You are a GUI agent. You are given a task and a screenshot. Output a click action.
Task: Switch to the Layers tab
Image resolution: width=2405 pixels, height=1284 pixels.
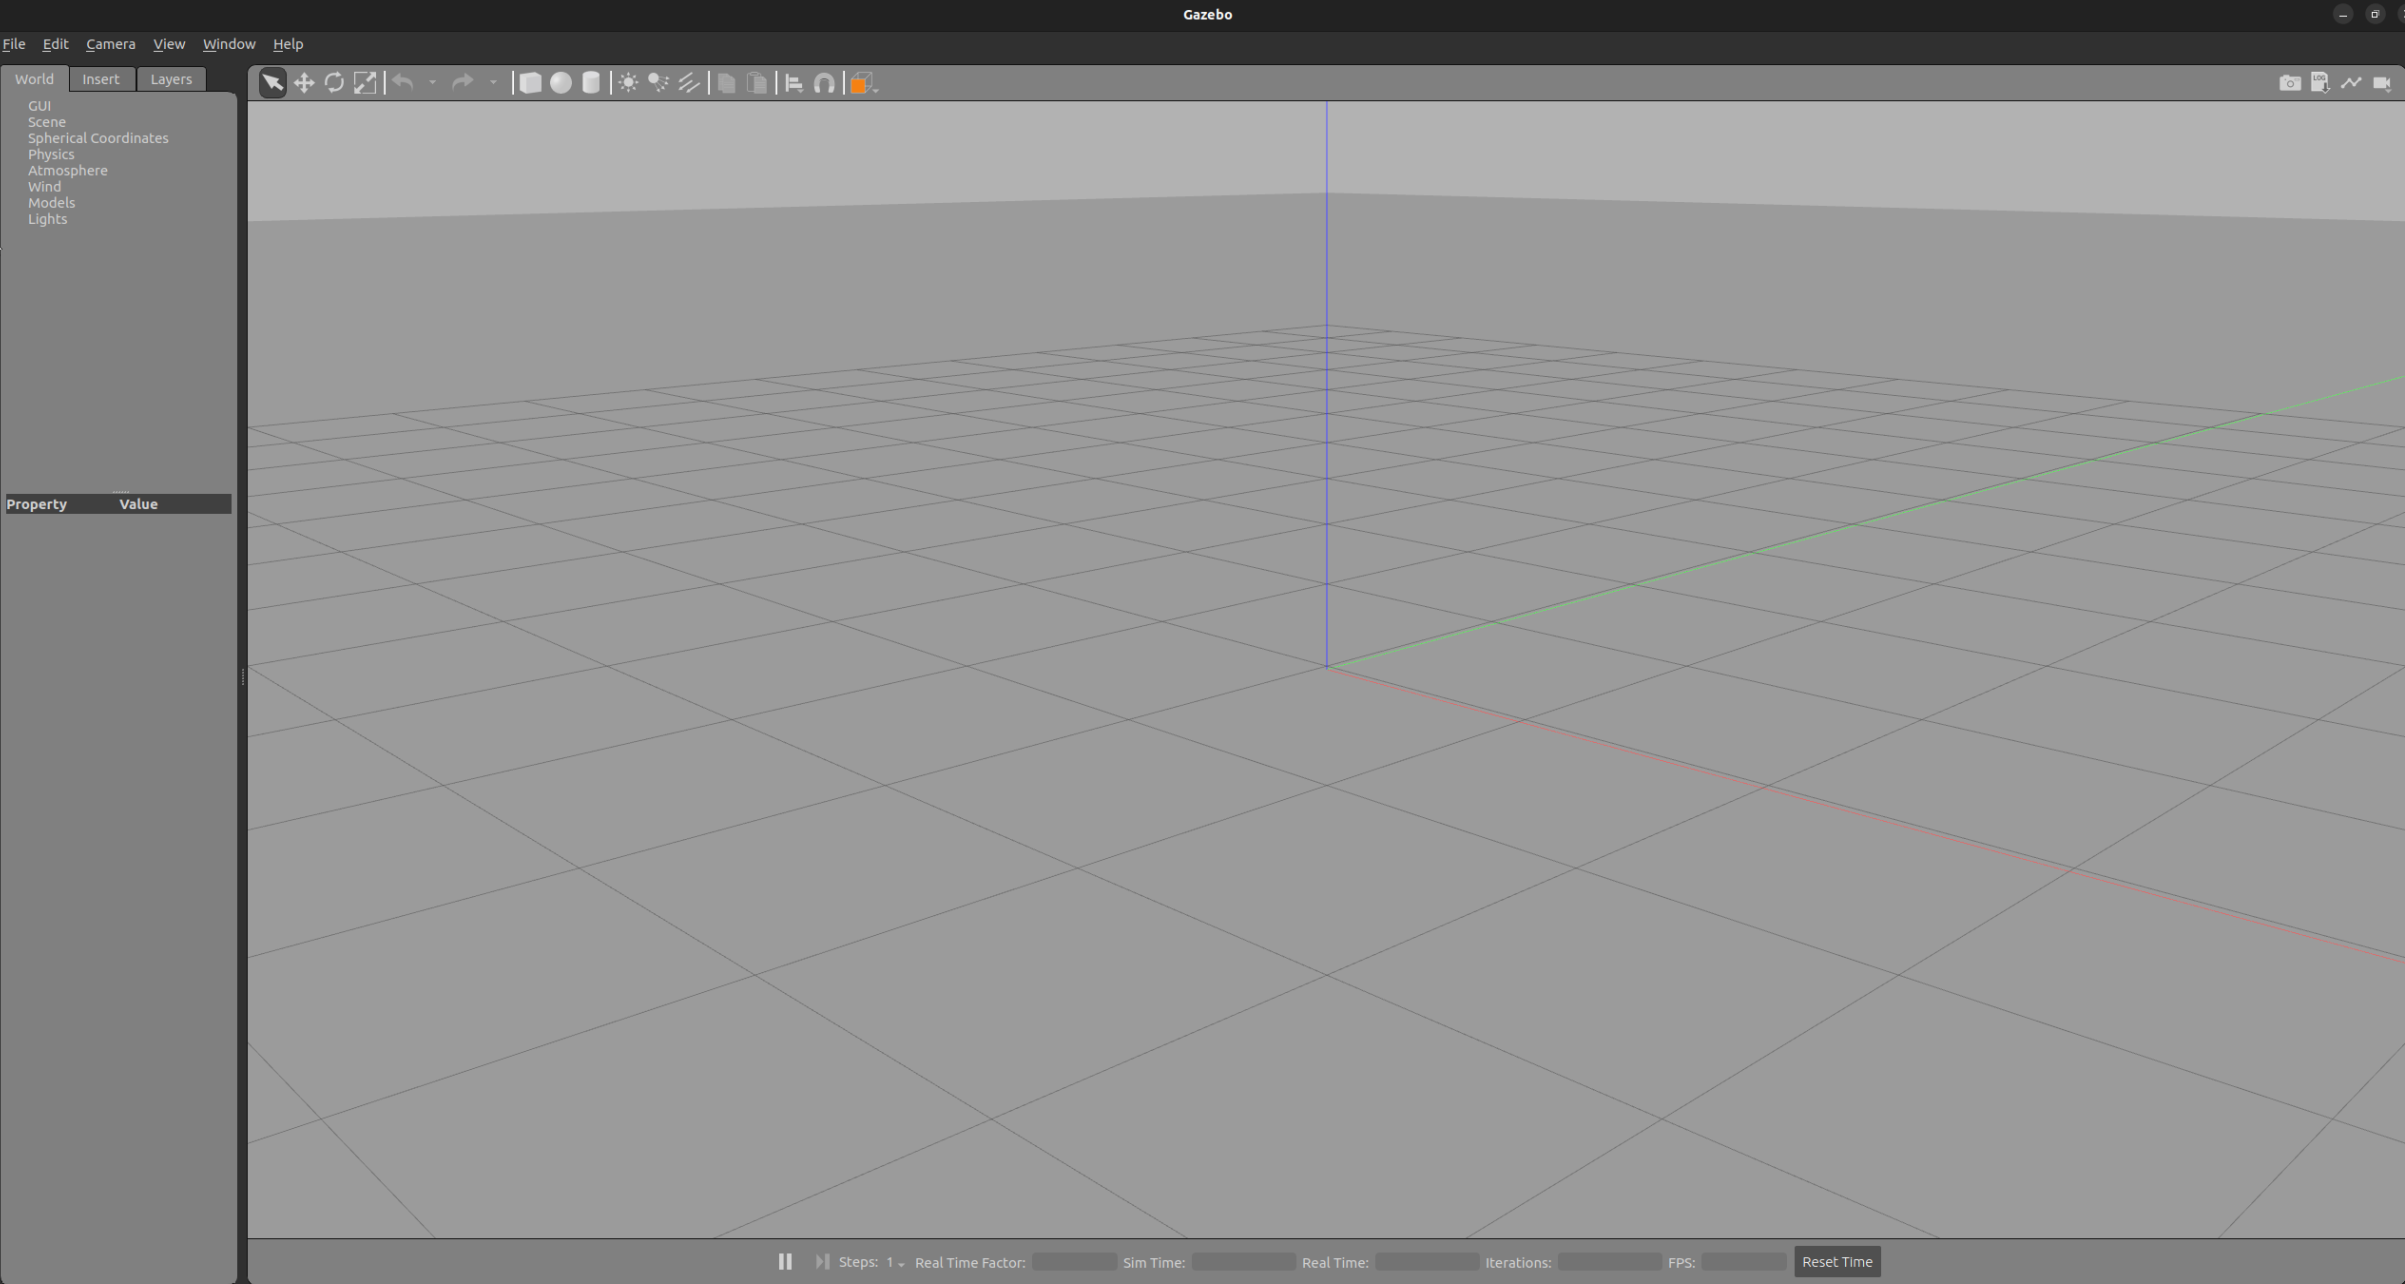[x=171, y=79]
